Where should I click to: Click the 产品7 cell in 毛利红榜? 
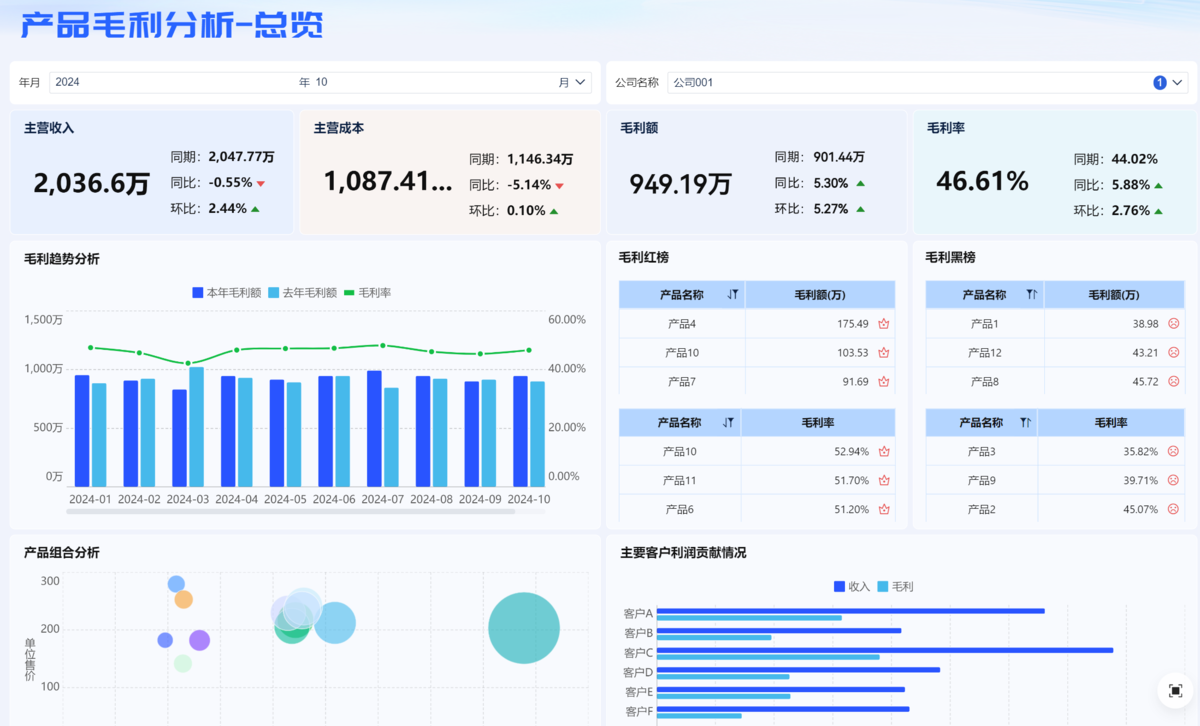point(682,382)
